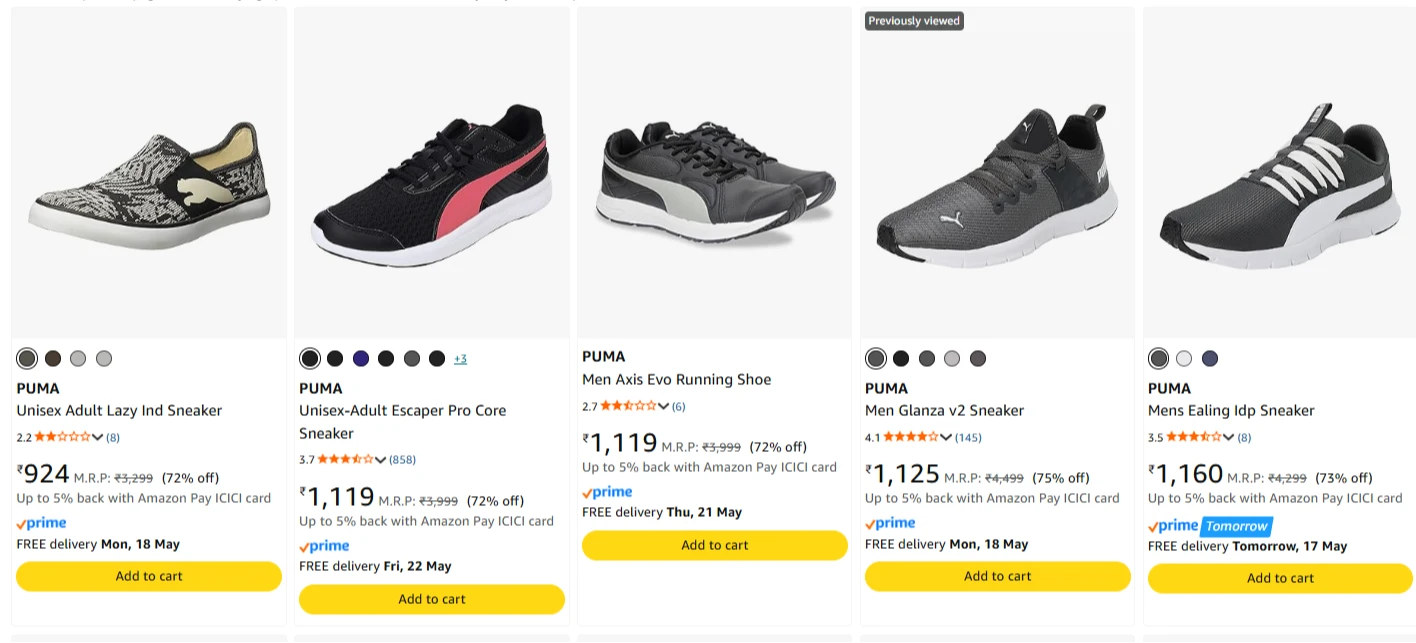Expand rating chevron for Men Axis Evo Running Shoe
Screen dimensions: 1416x643
664,406
